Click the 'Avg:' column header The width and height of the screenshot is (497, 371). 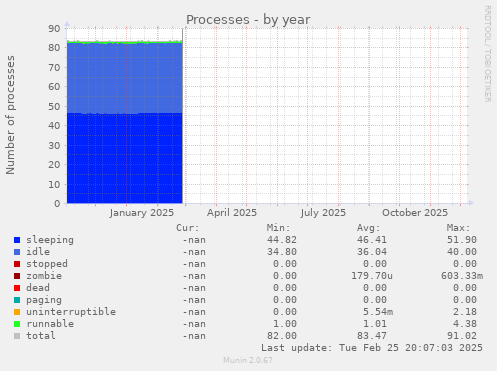(x=368, y=228)
